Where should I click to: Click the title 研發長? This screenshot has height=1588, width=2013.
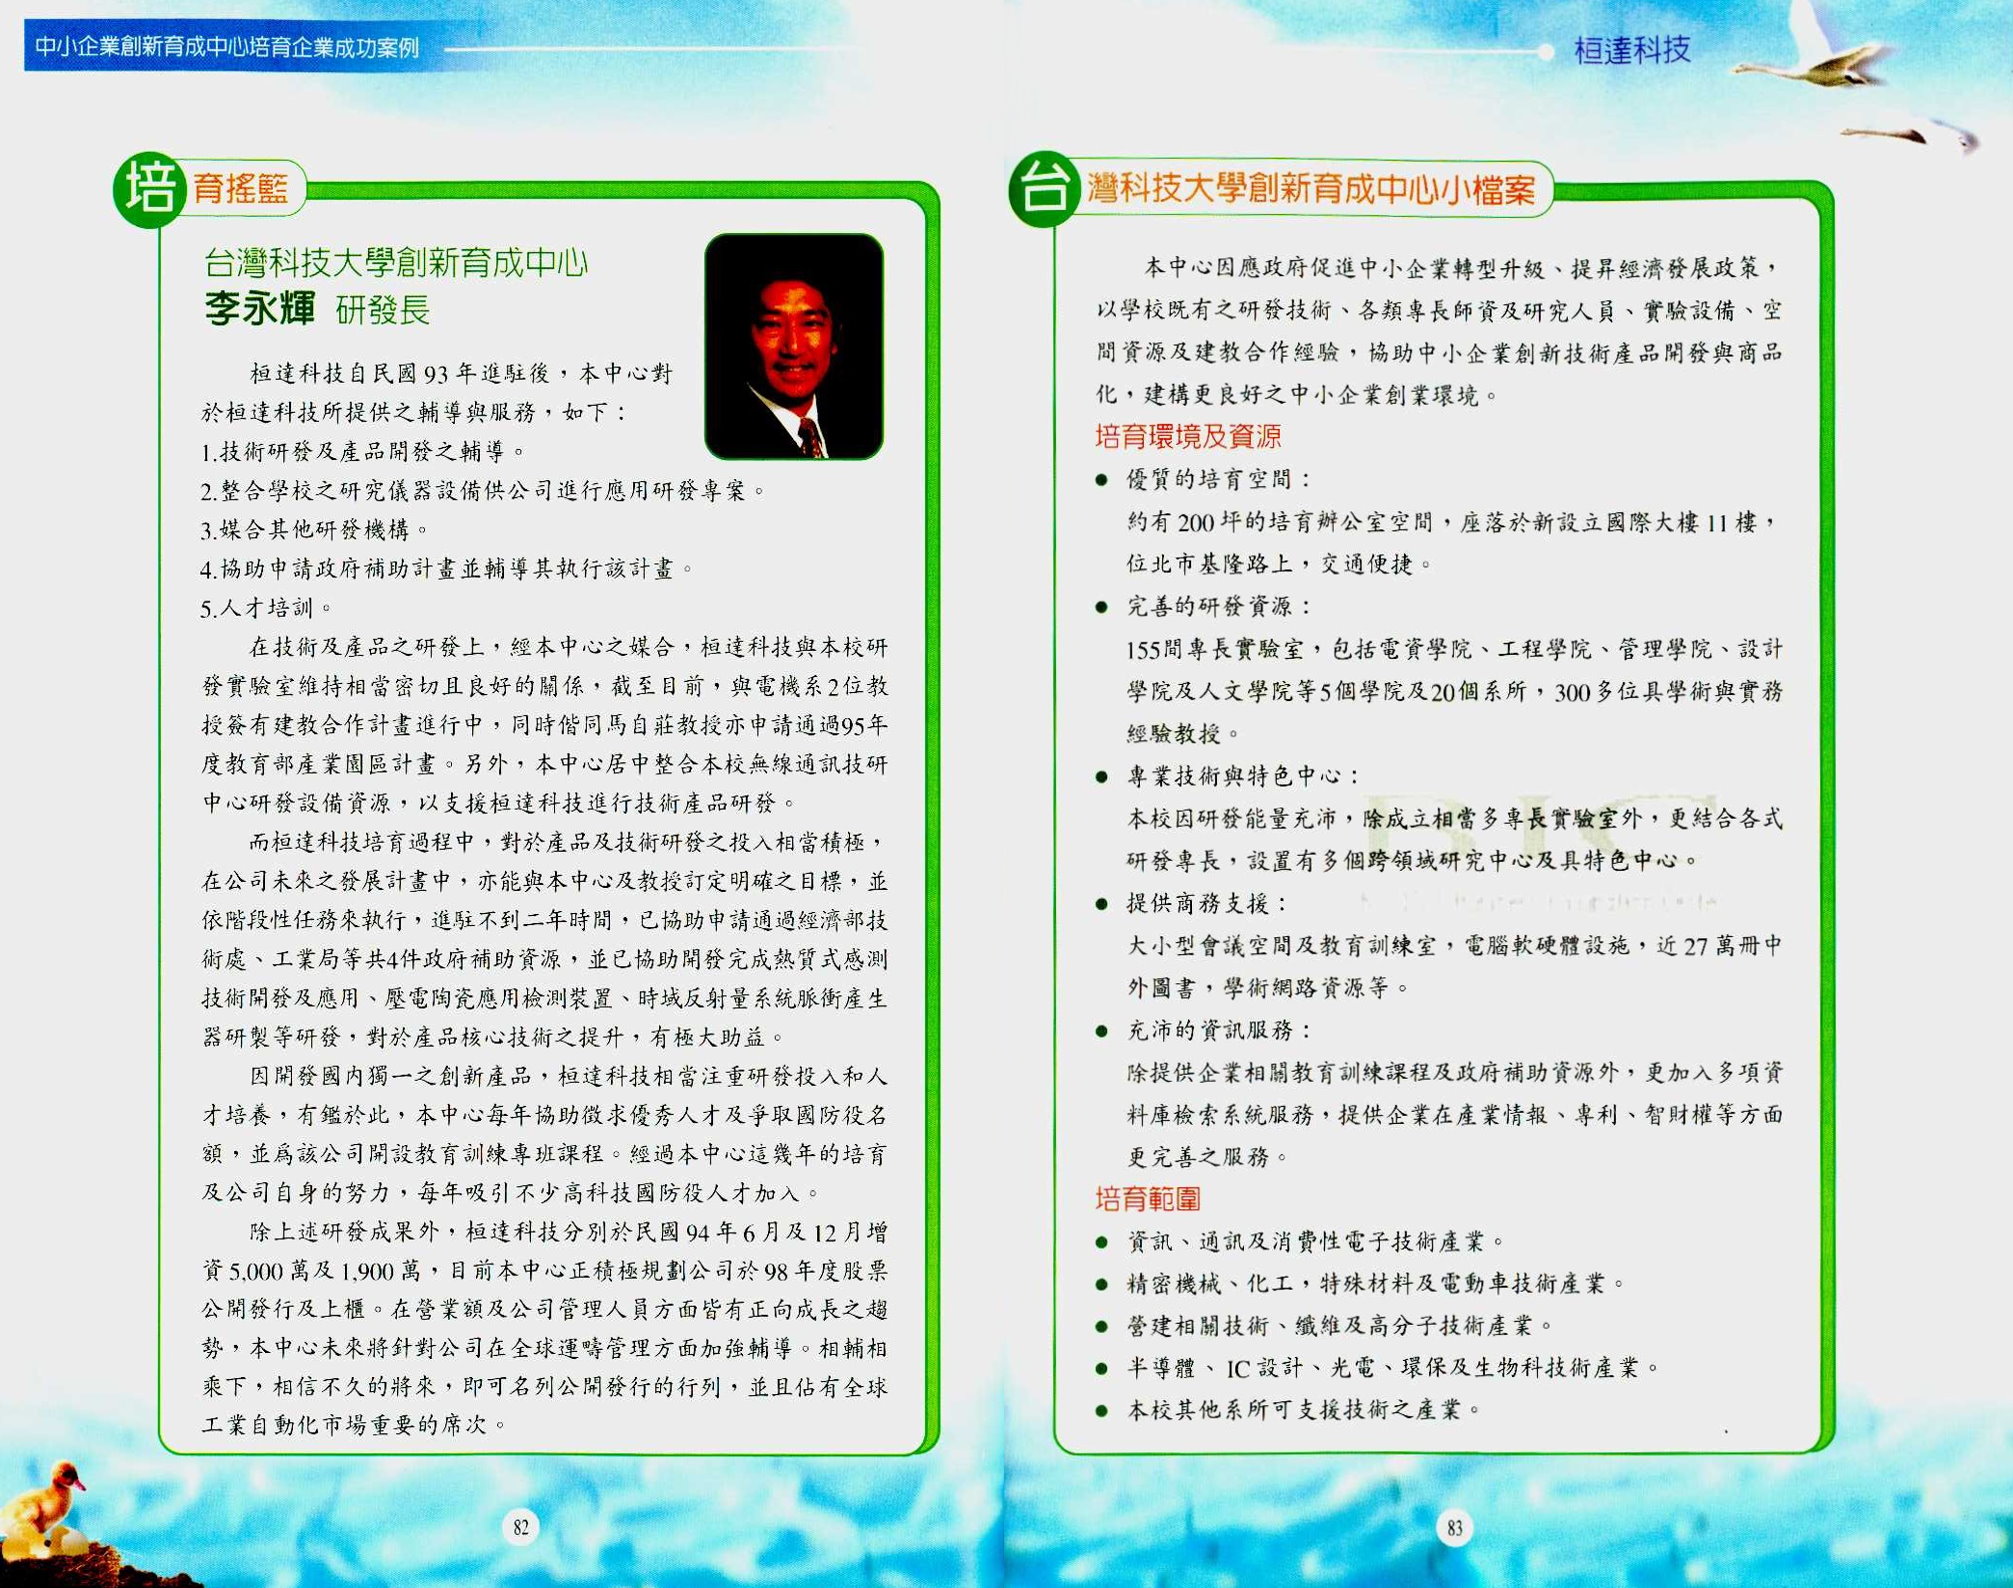coord(383,311)
